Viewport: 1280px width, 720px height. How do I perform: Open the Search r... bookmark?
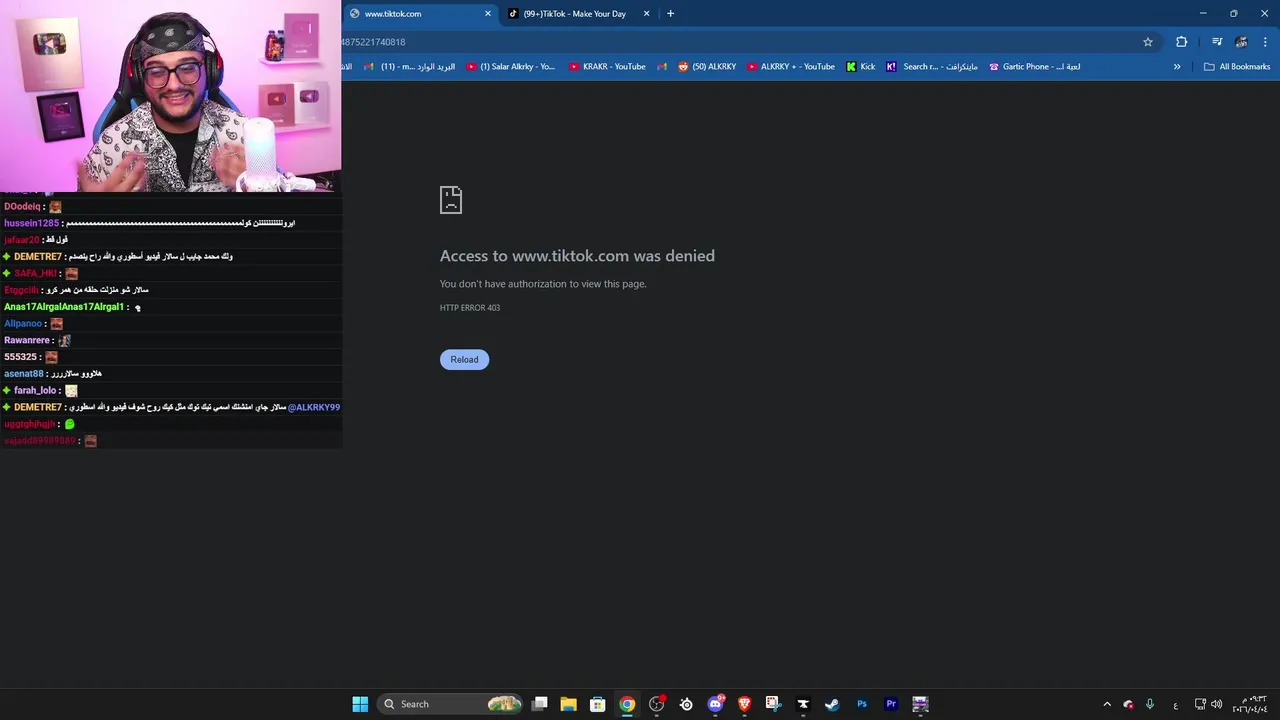pyautogui.click(x=932, y=67)
